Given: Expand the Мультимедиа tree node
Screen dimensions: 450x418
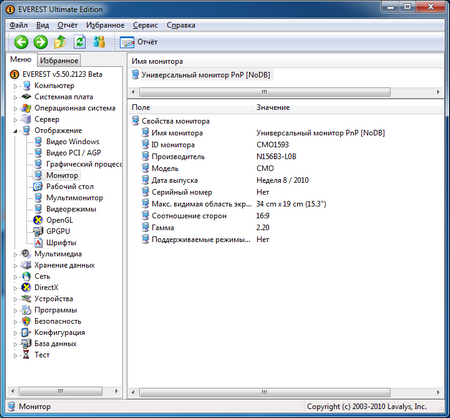Looking at the screenshot, I should point(15,254).
